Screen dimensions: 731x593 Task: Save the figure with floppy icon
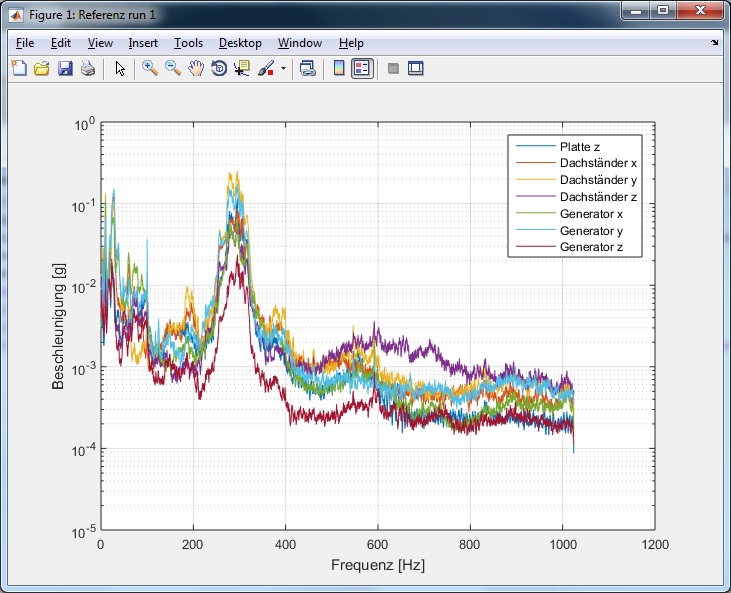(65, 69)
